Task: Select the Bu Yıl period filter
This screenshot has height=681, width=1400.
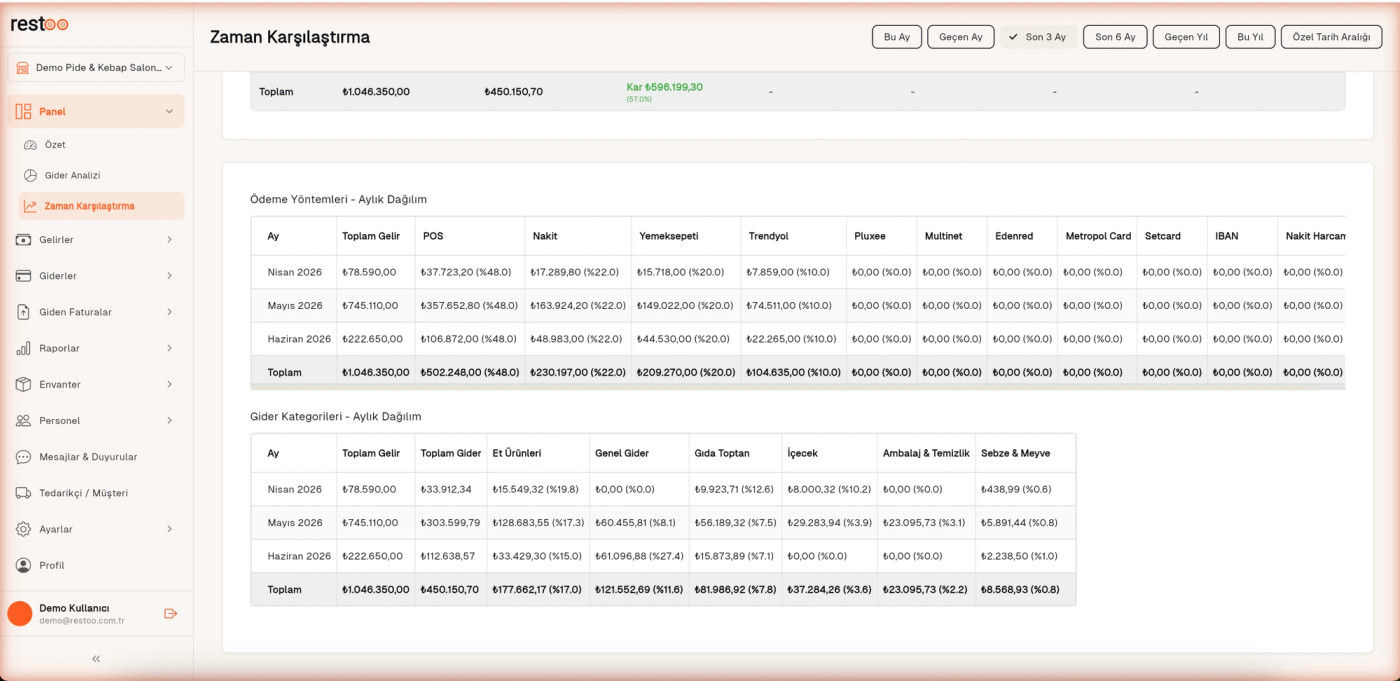Action: tap(1250, 37)
